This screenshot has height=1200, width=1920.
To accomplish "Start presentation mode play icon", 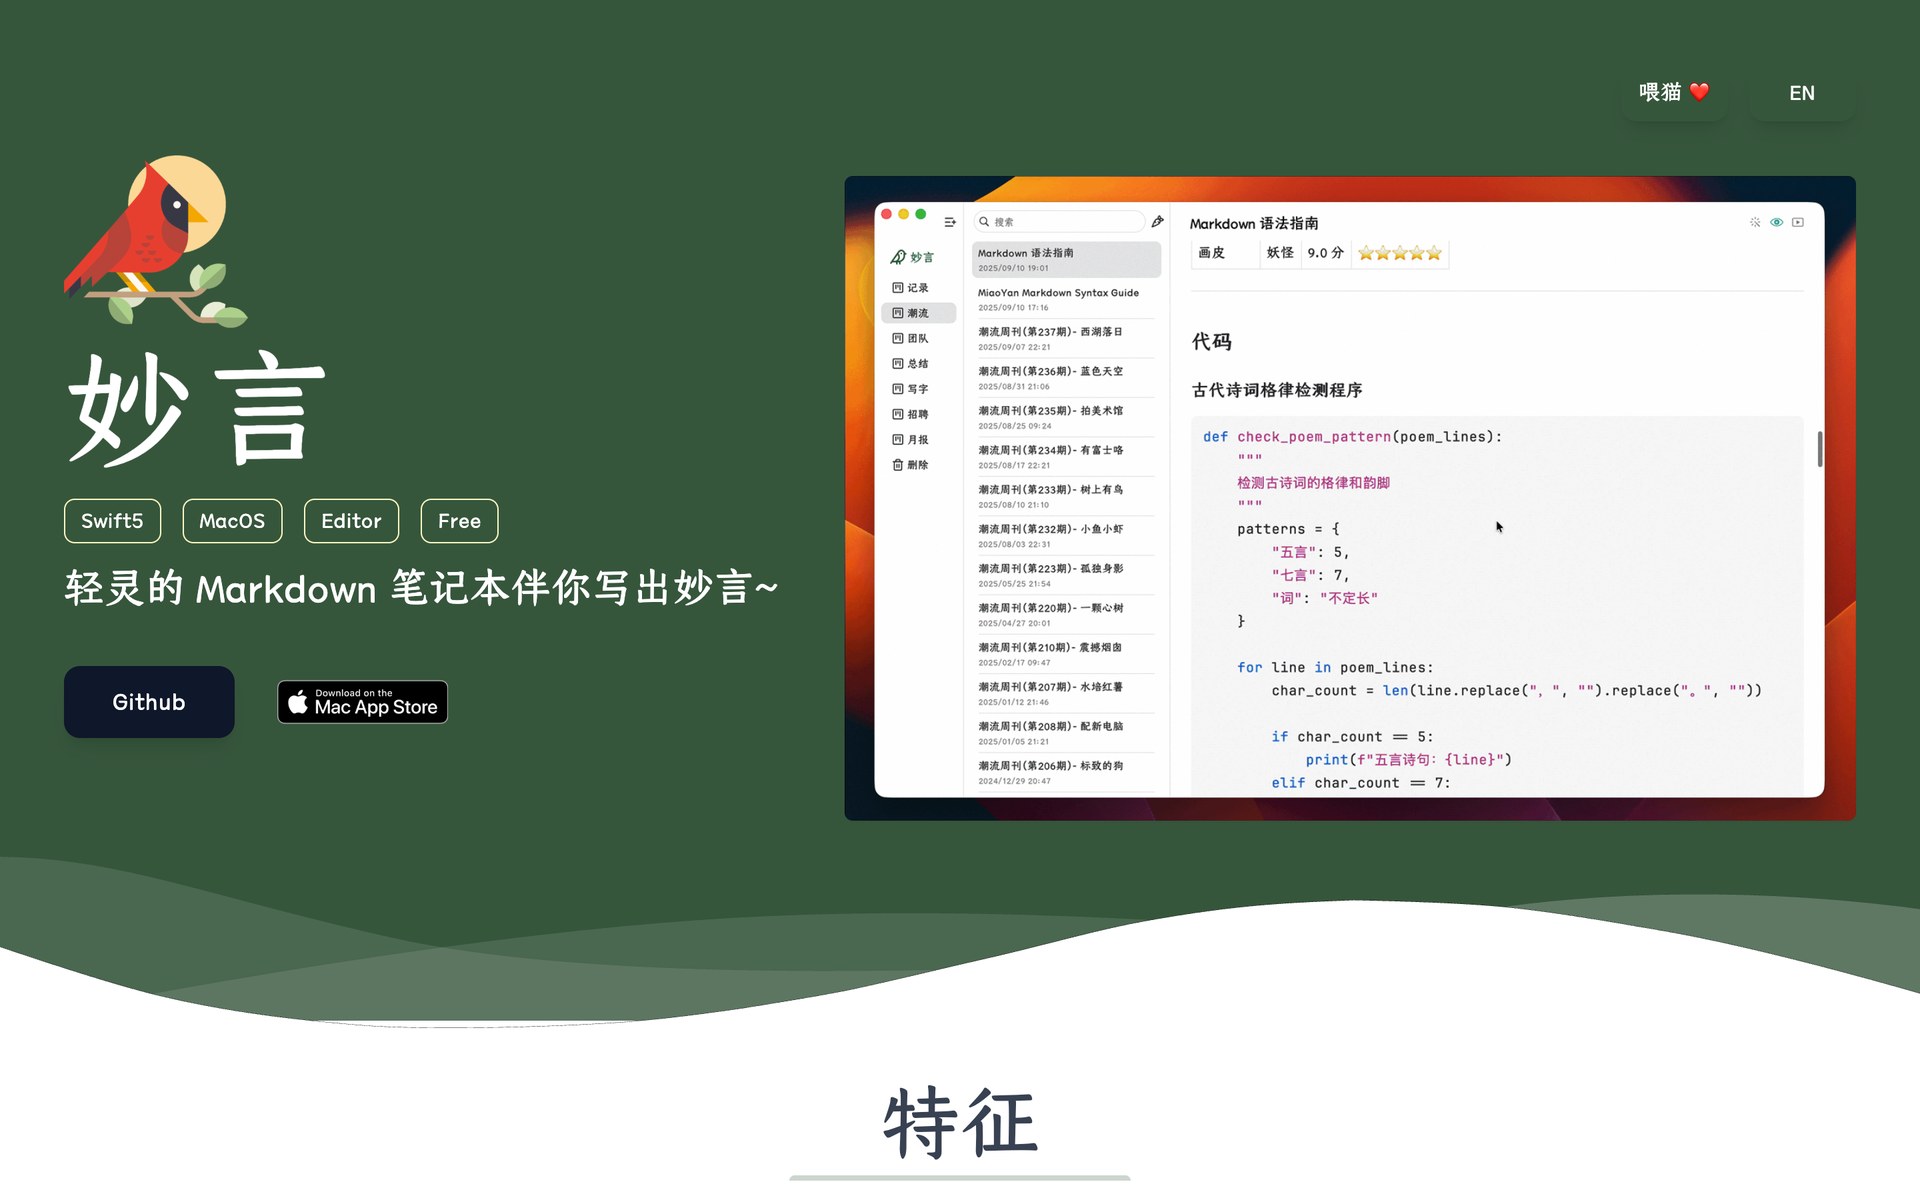I will point(1798,222).
